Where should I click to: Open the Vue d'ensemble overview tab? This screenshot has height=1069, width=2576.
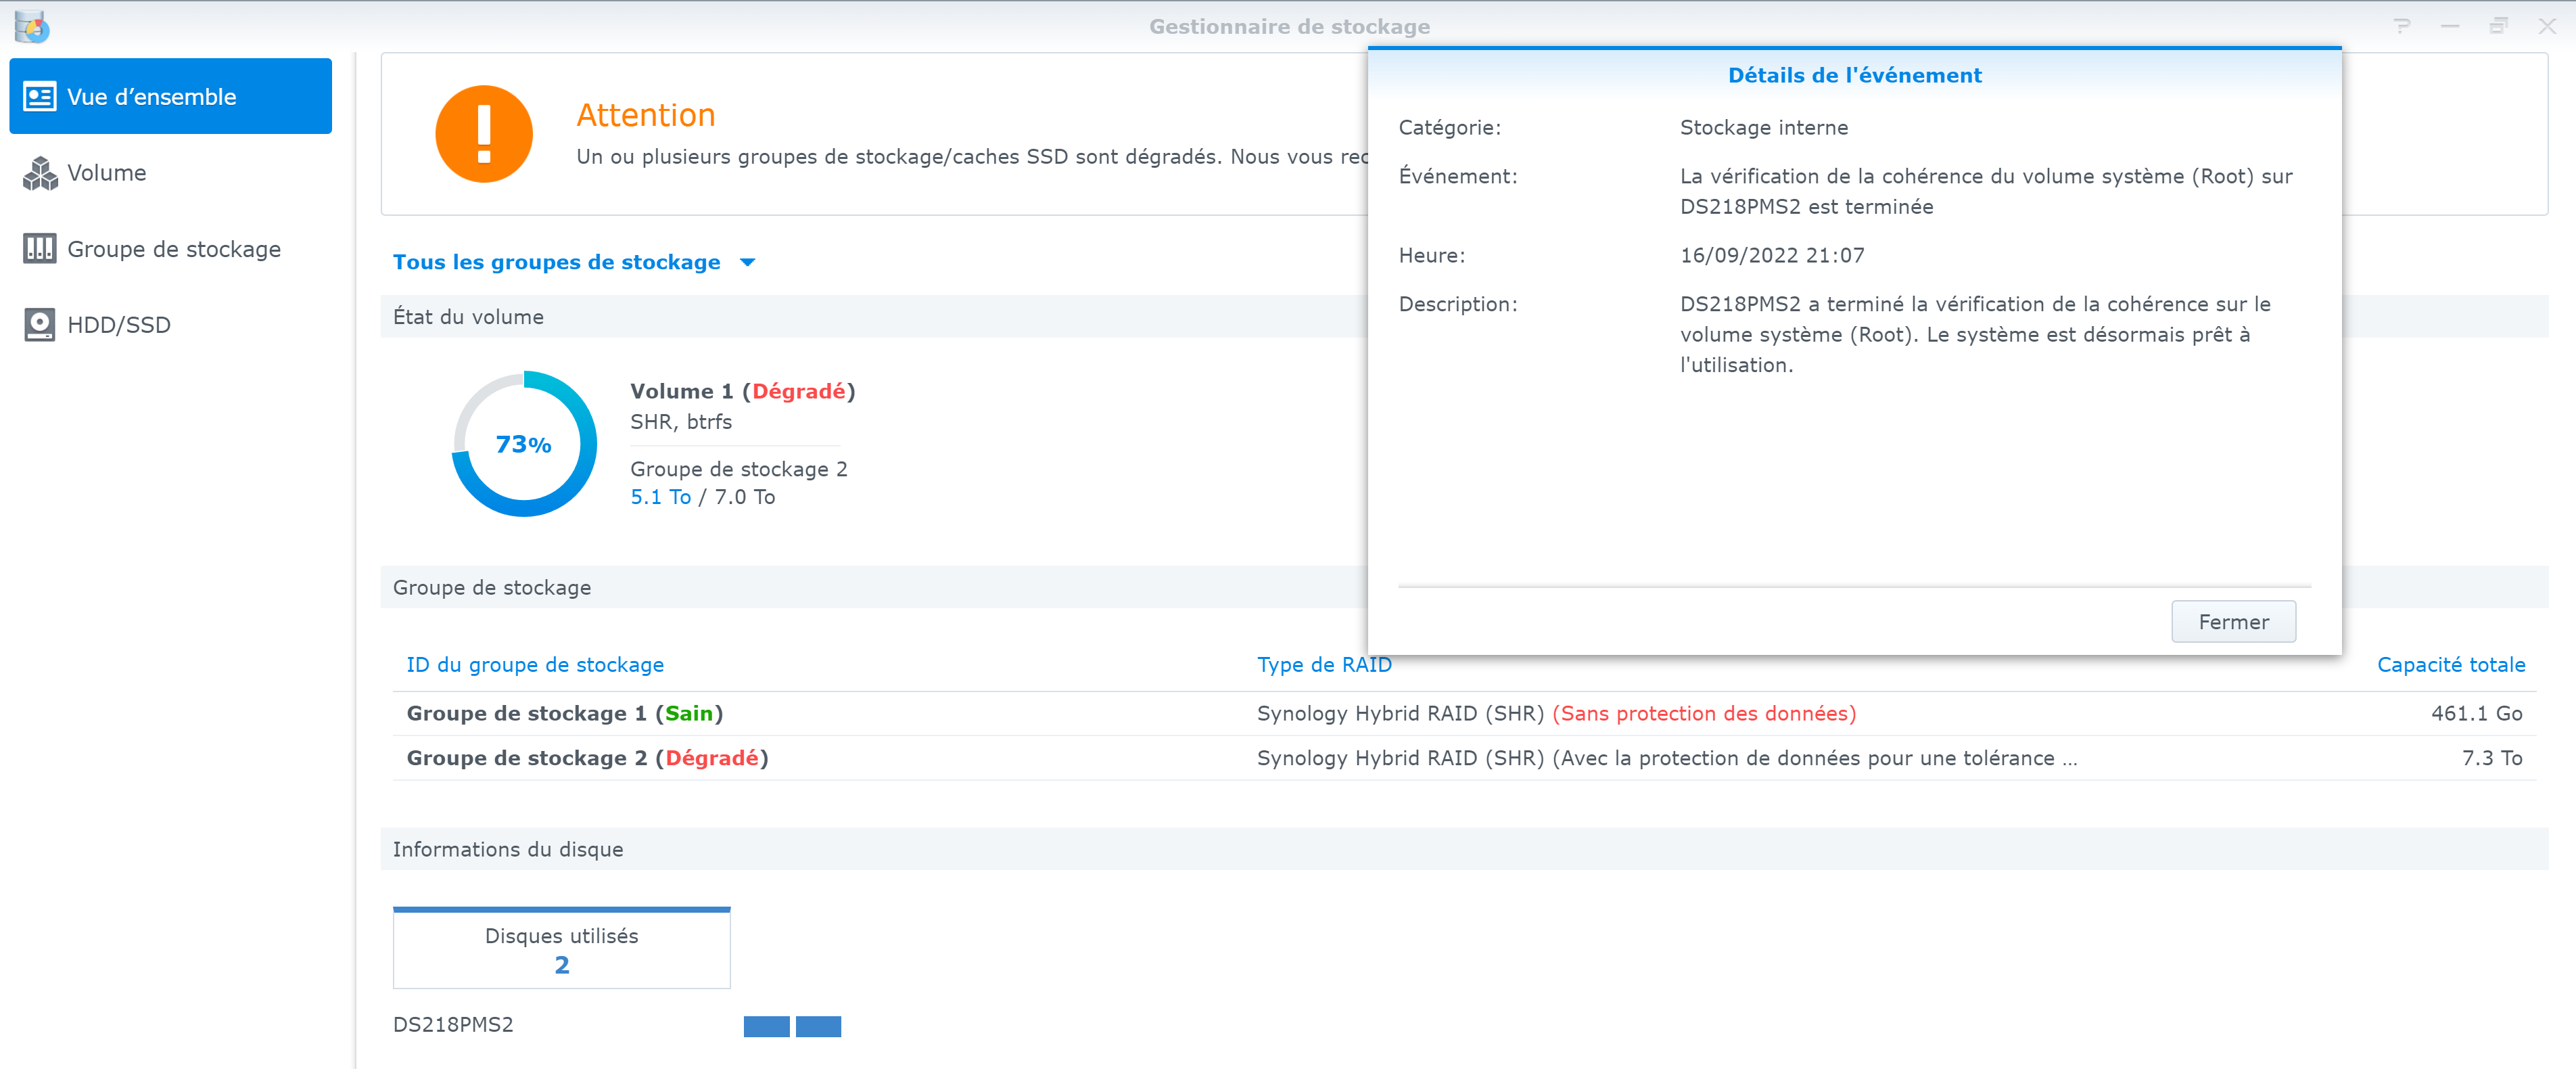170,96
